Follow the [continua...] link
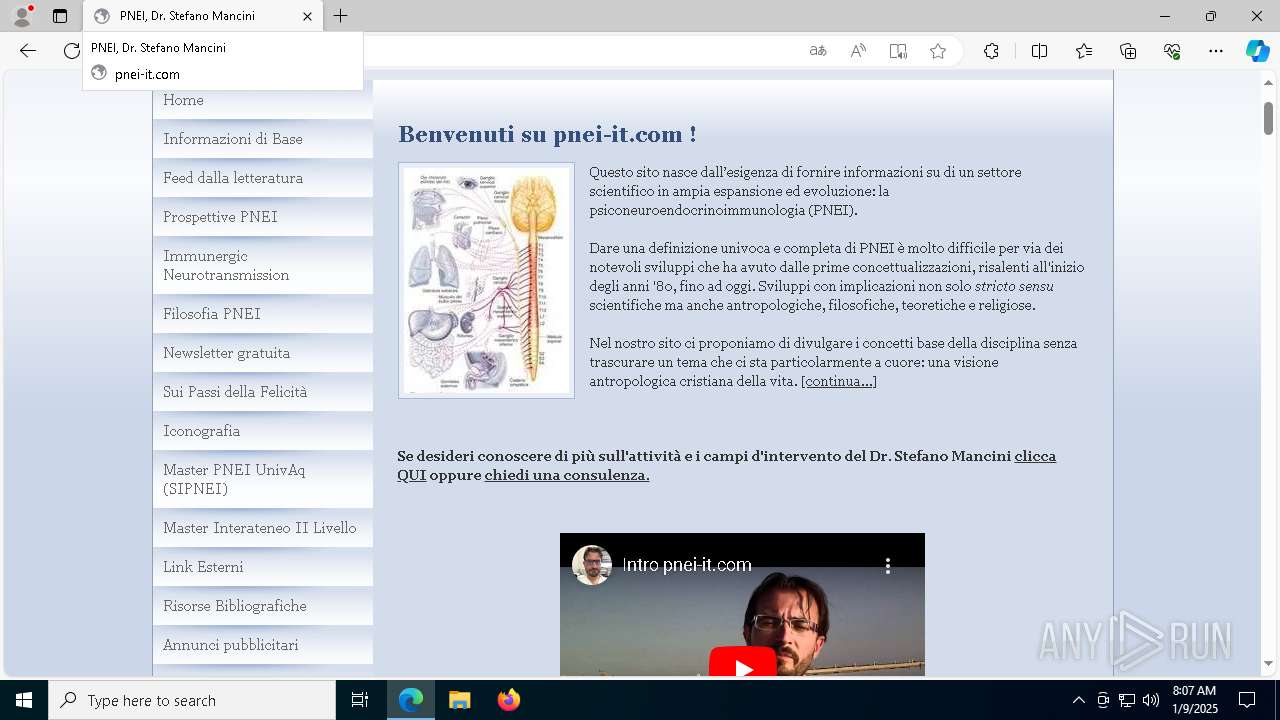 coord(839,381)
